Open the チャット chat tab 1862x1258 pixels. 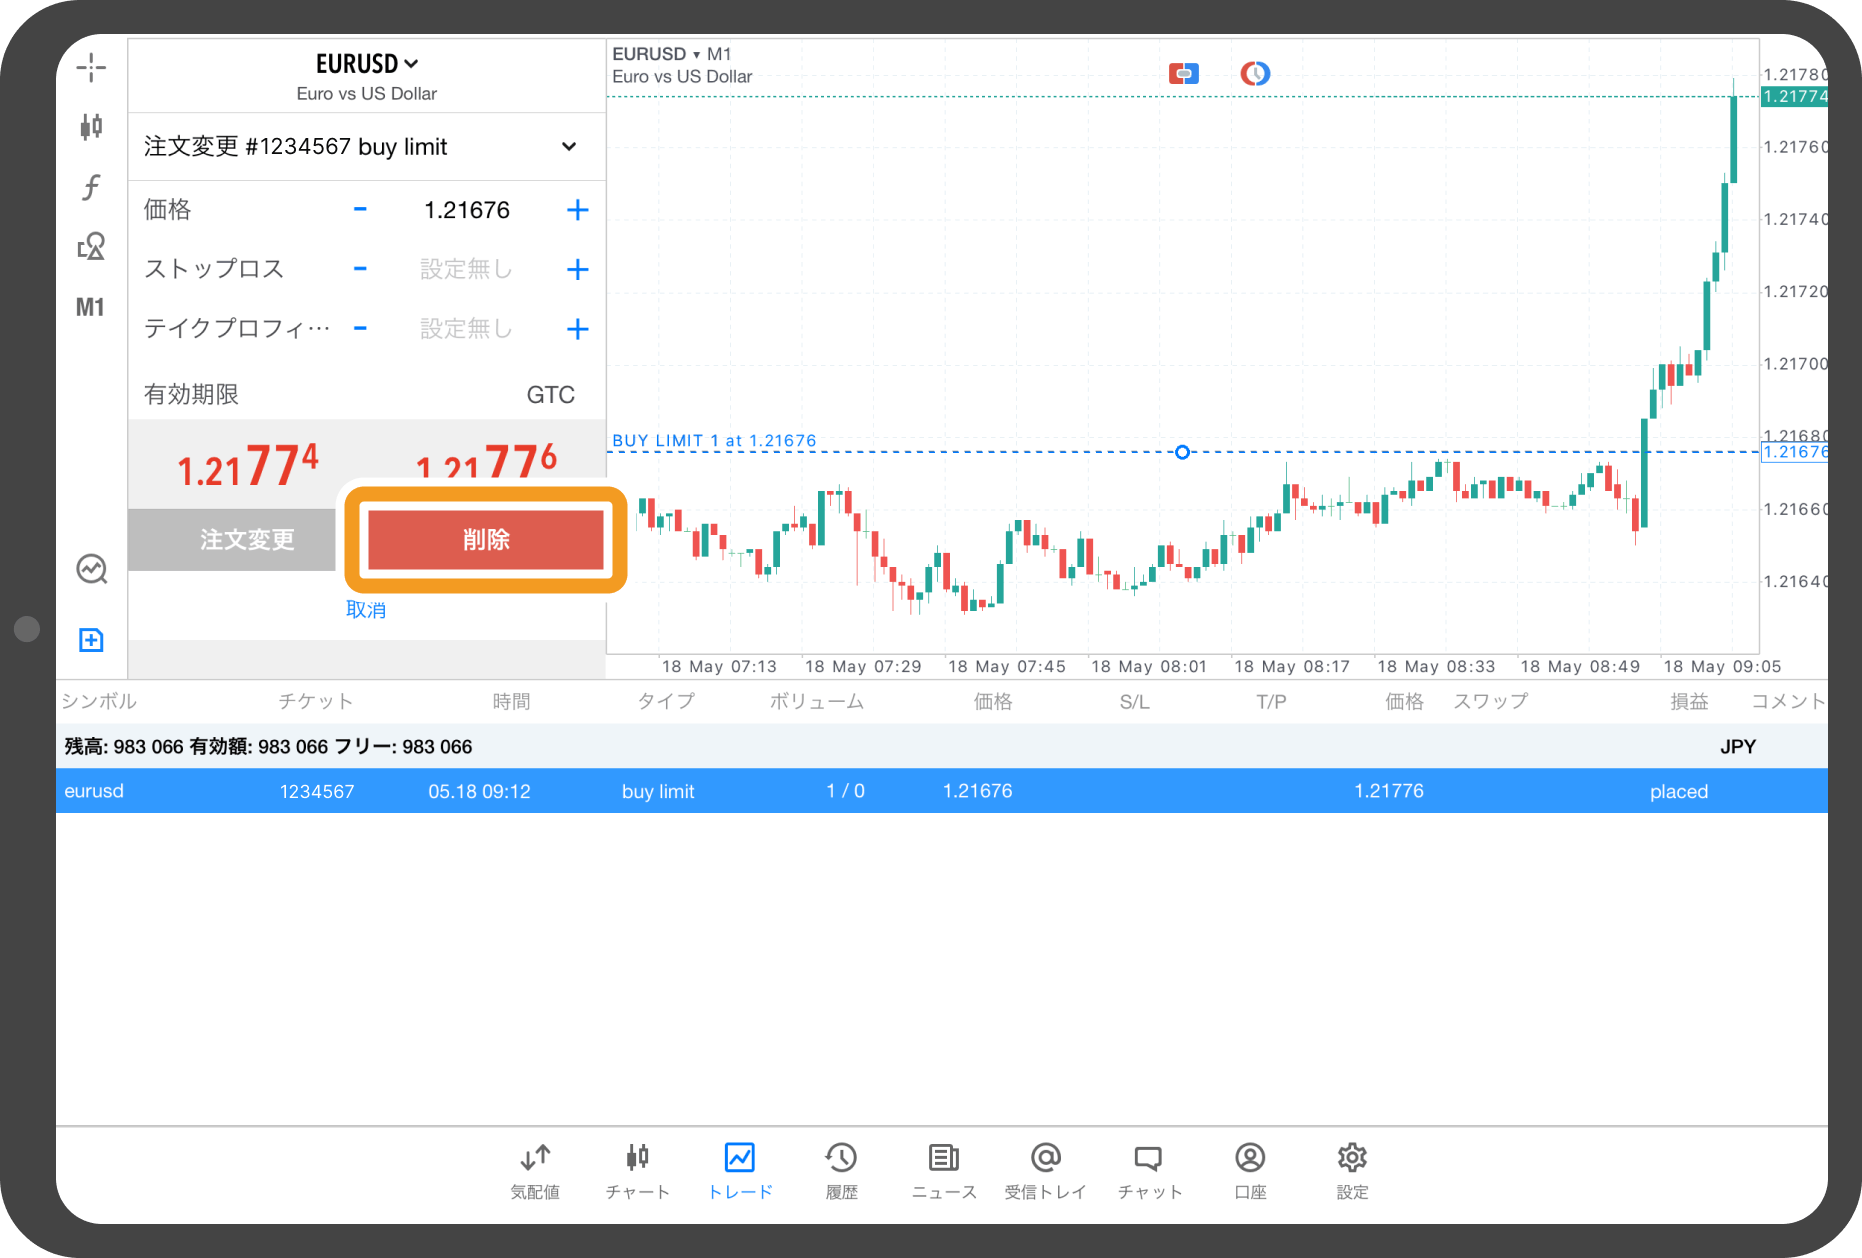(x=1149, y=1171)
